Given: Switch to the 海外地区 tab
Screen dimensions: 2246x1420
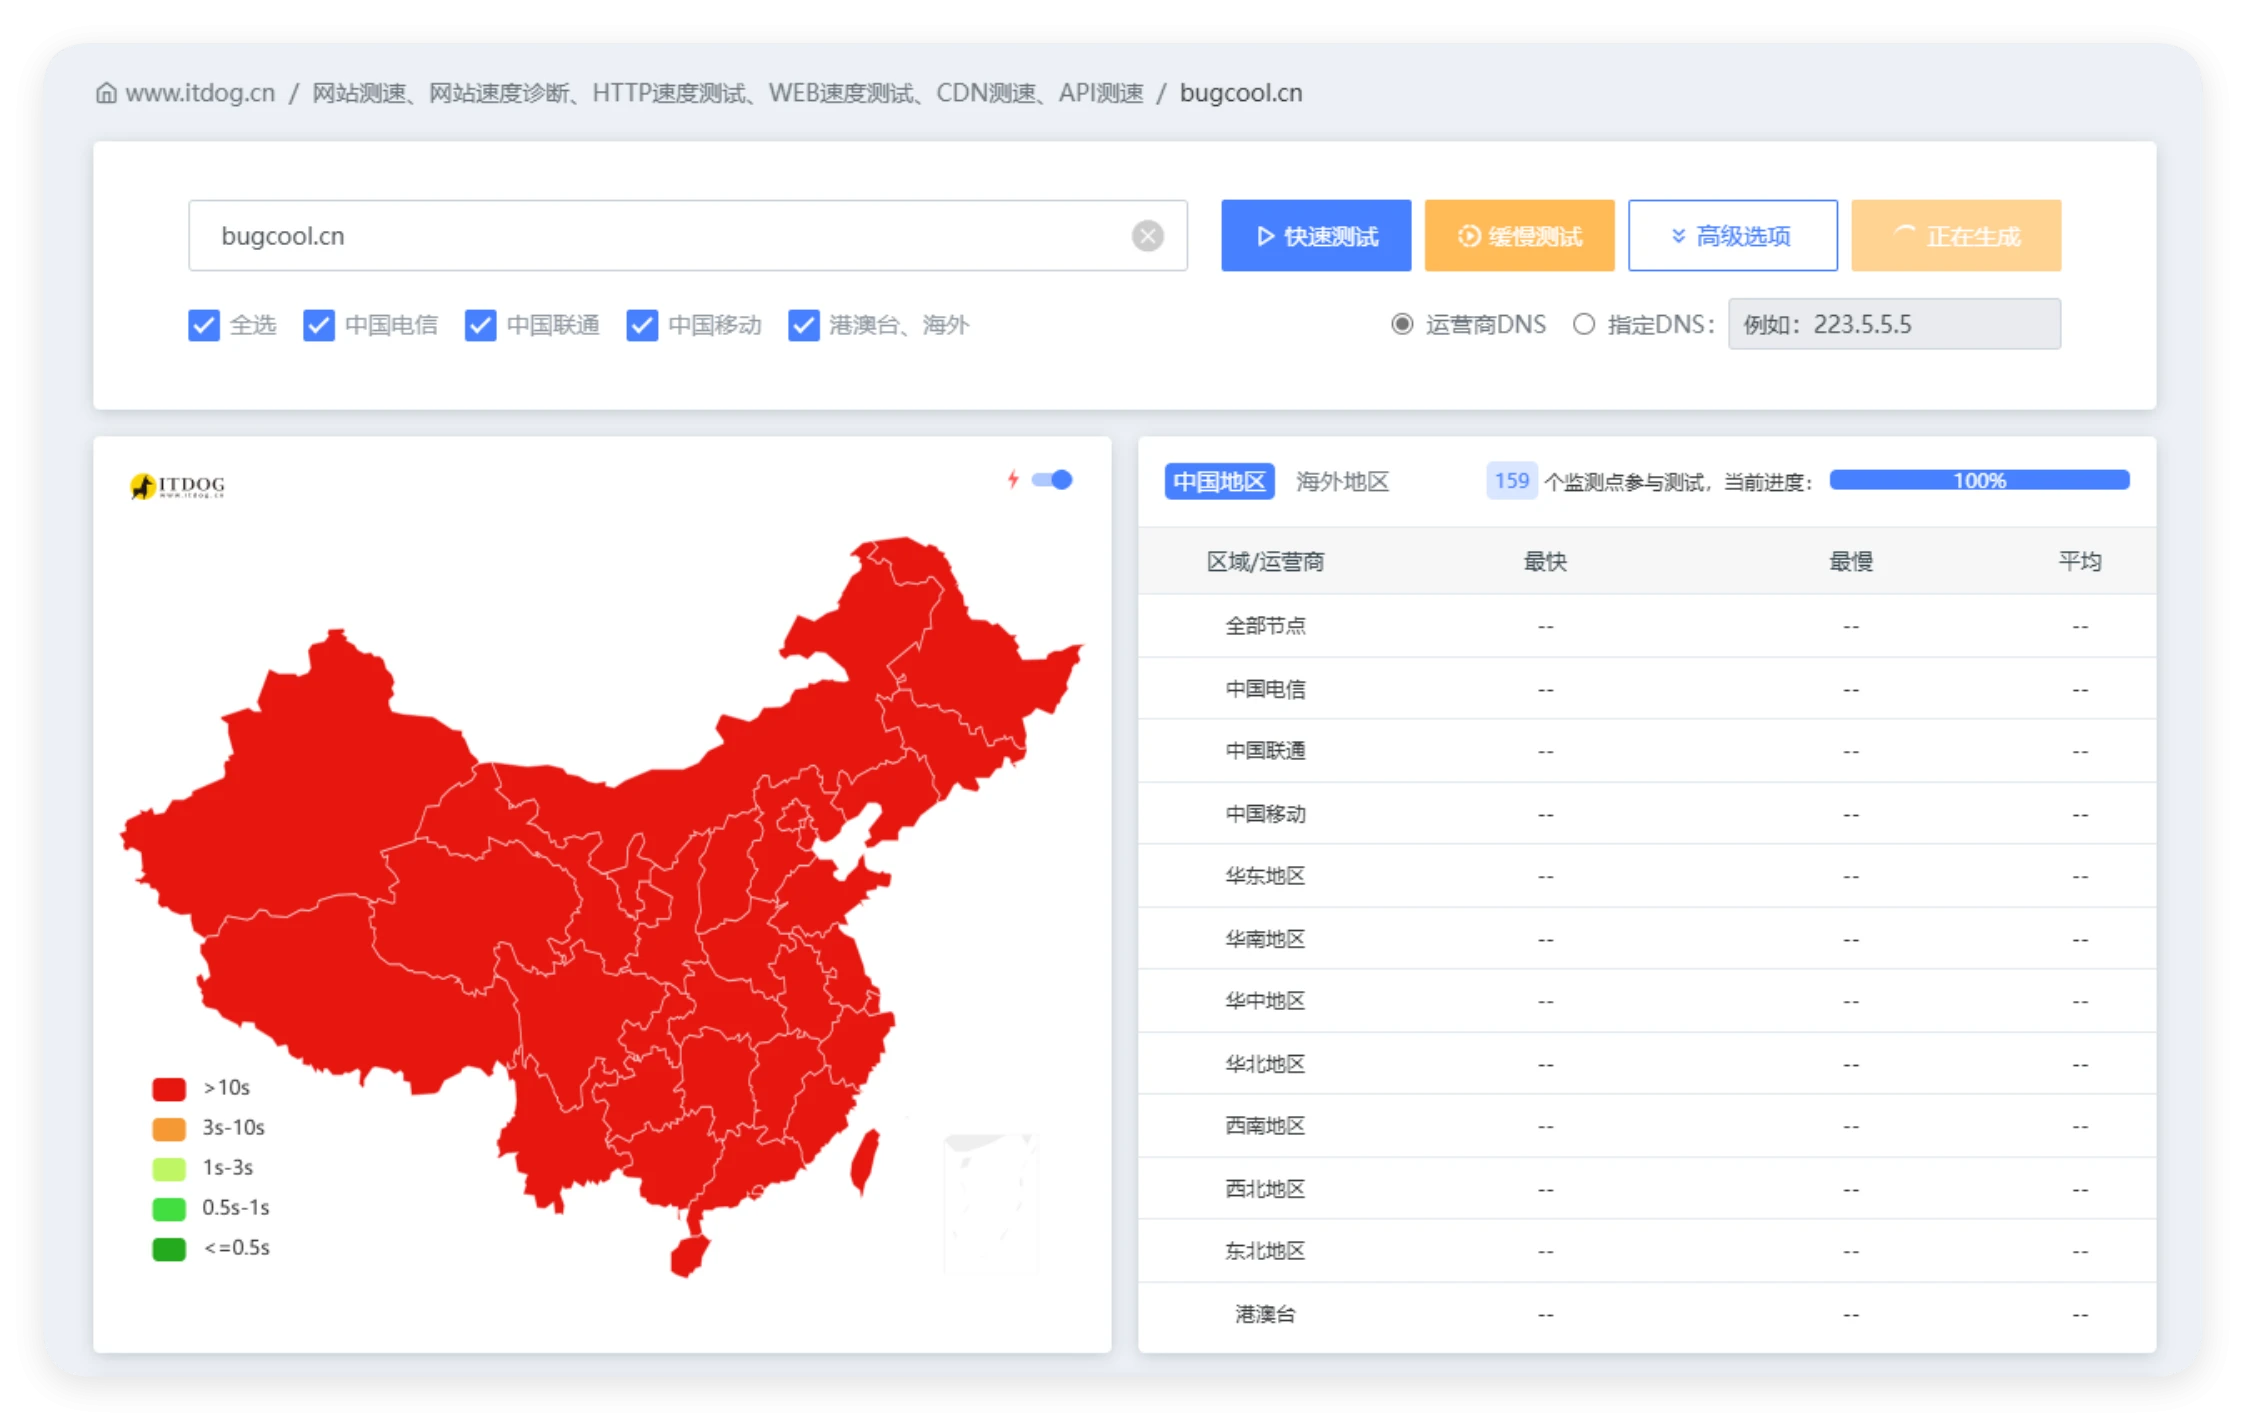Looking at the screenshot, I should click(x=1342, y=482).
